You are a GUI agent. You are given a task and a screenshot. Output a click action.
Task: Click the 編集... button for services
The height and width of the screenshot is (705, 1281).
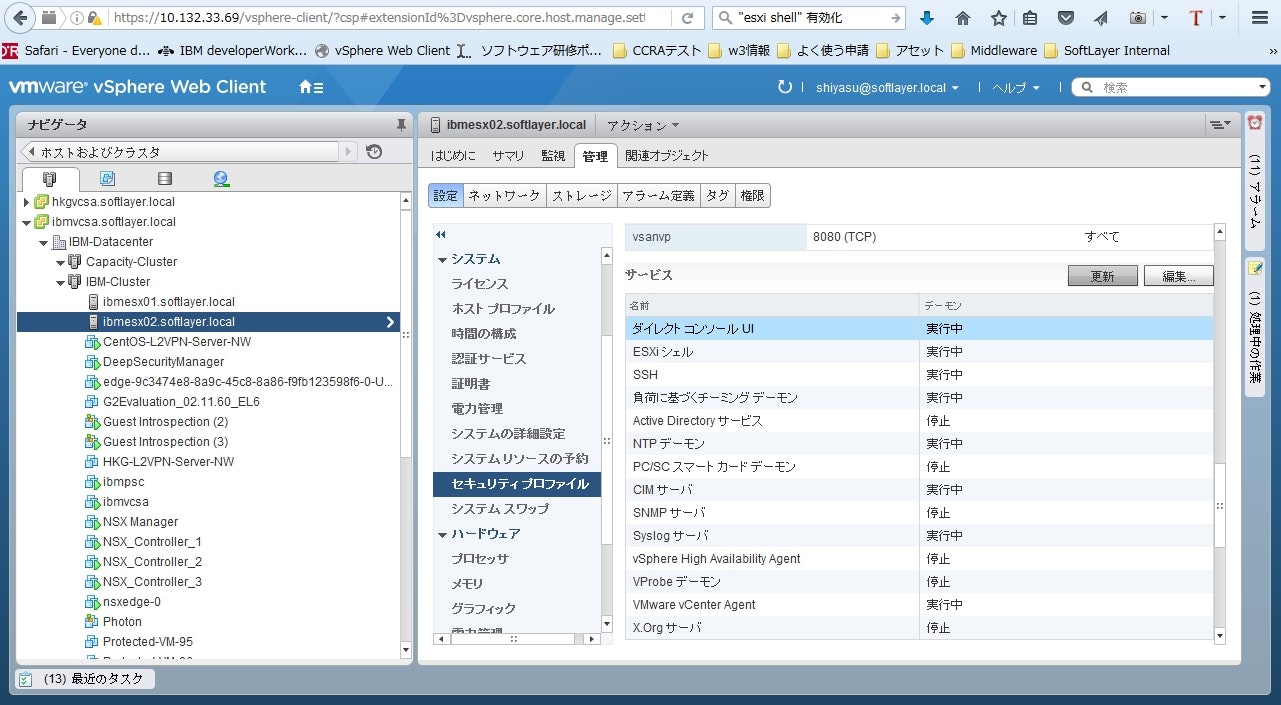[x=1179, y=276]
